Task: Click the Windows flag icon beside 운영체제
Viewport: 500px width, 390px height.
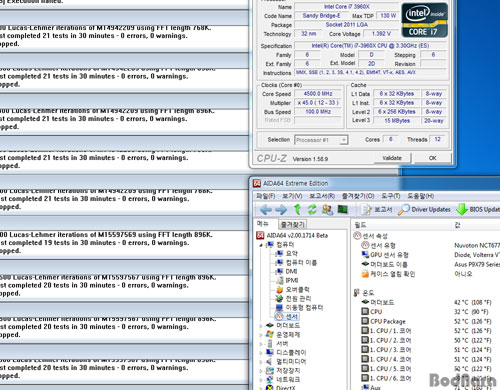Action: 270,334
